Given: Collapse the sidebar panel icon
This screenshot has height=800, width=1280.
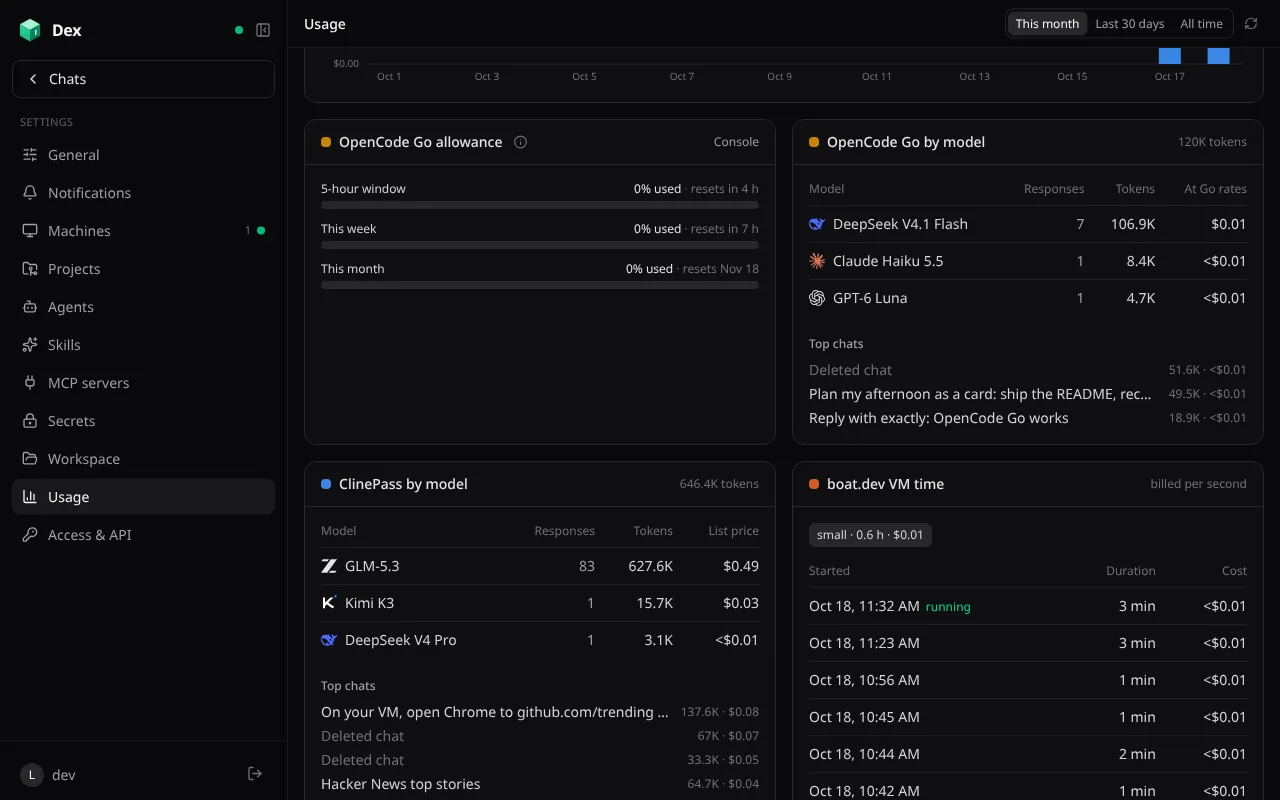Looking at the screenshot, I should coord(263,30).
